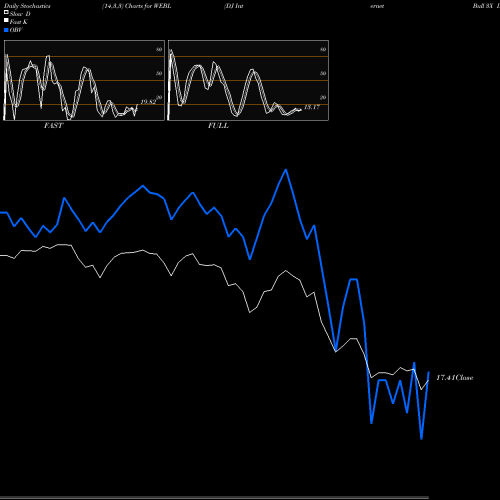Click the horizontal scrollbar at bottom
The height and width of the screenshot is (500, 500).
(214, 498)
